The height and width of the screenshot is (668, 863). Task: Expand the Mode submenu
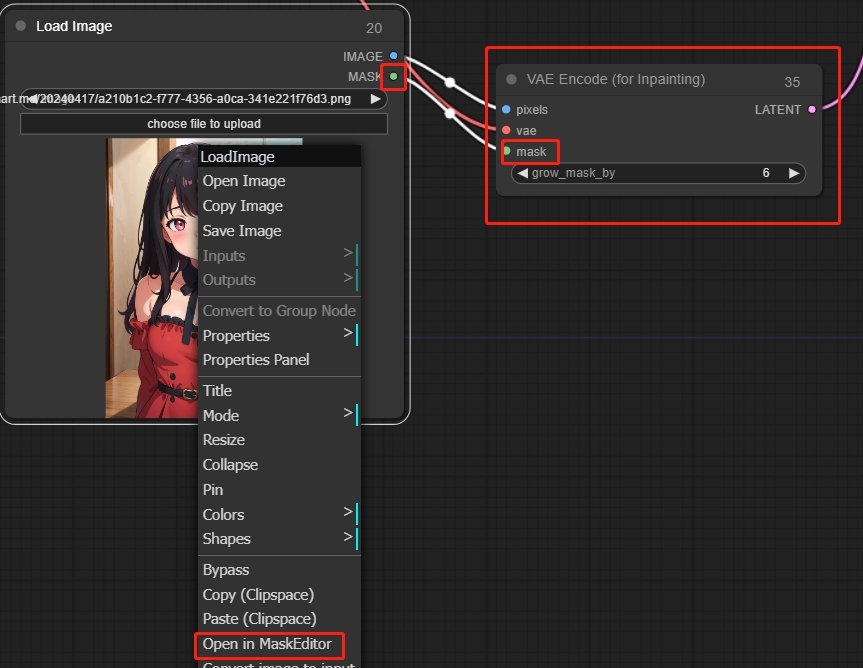click(279, 415)
